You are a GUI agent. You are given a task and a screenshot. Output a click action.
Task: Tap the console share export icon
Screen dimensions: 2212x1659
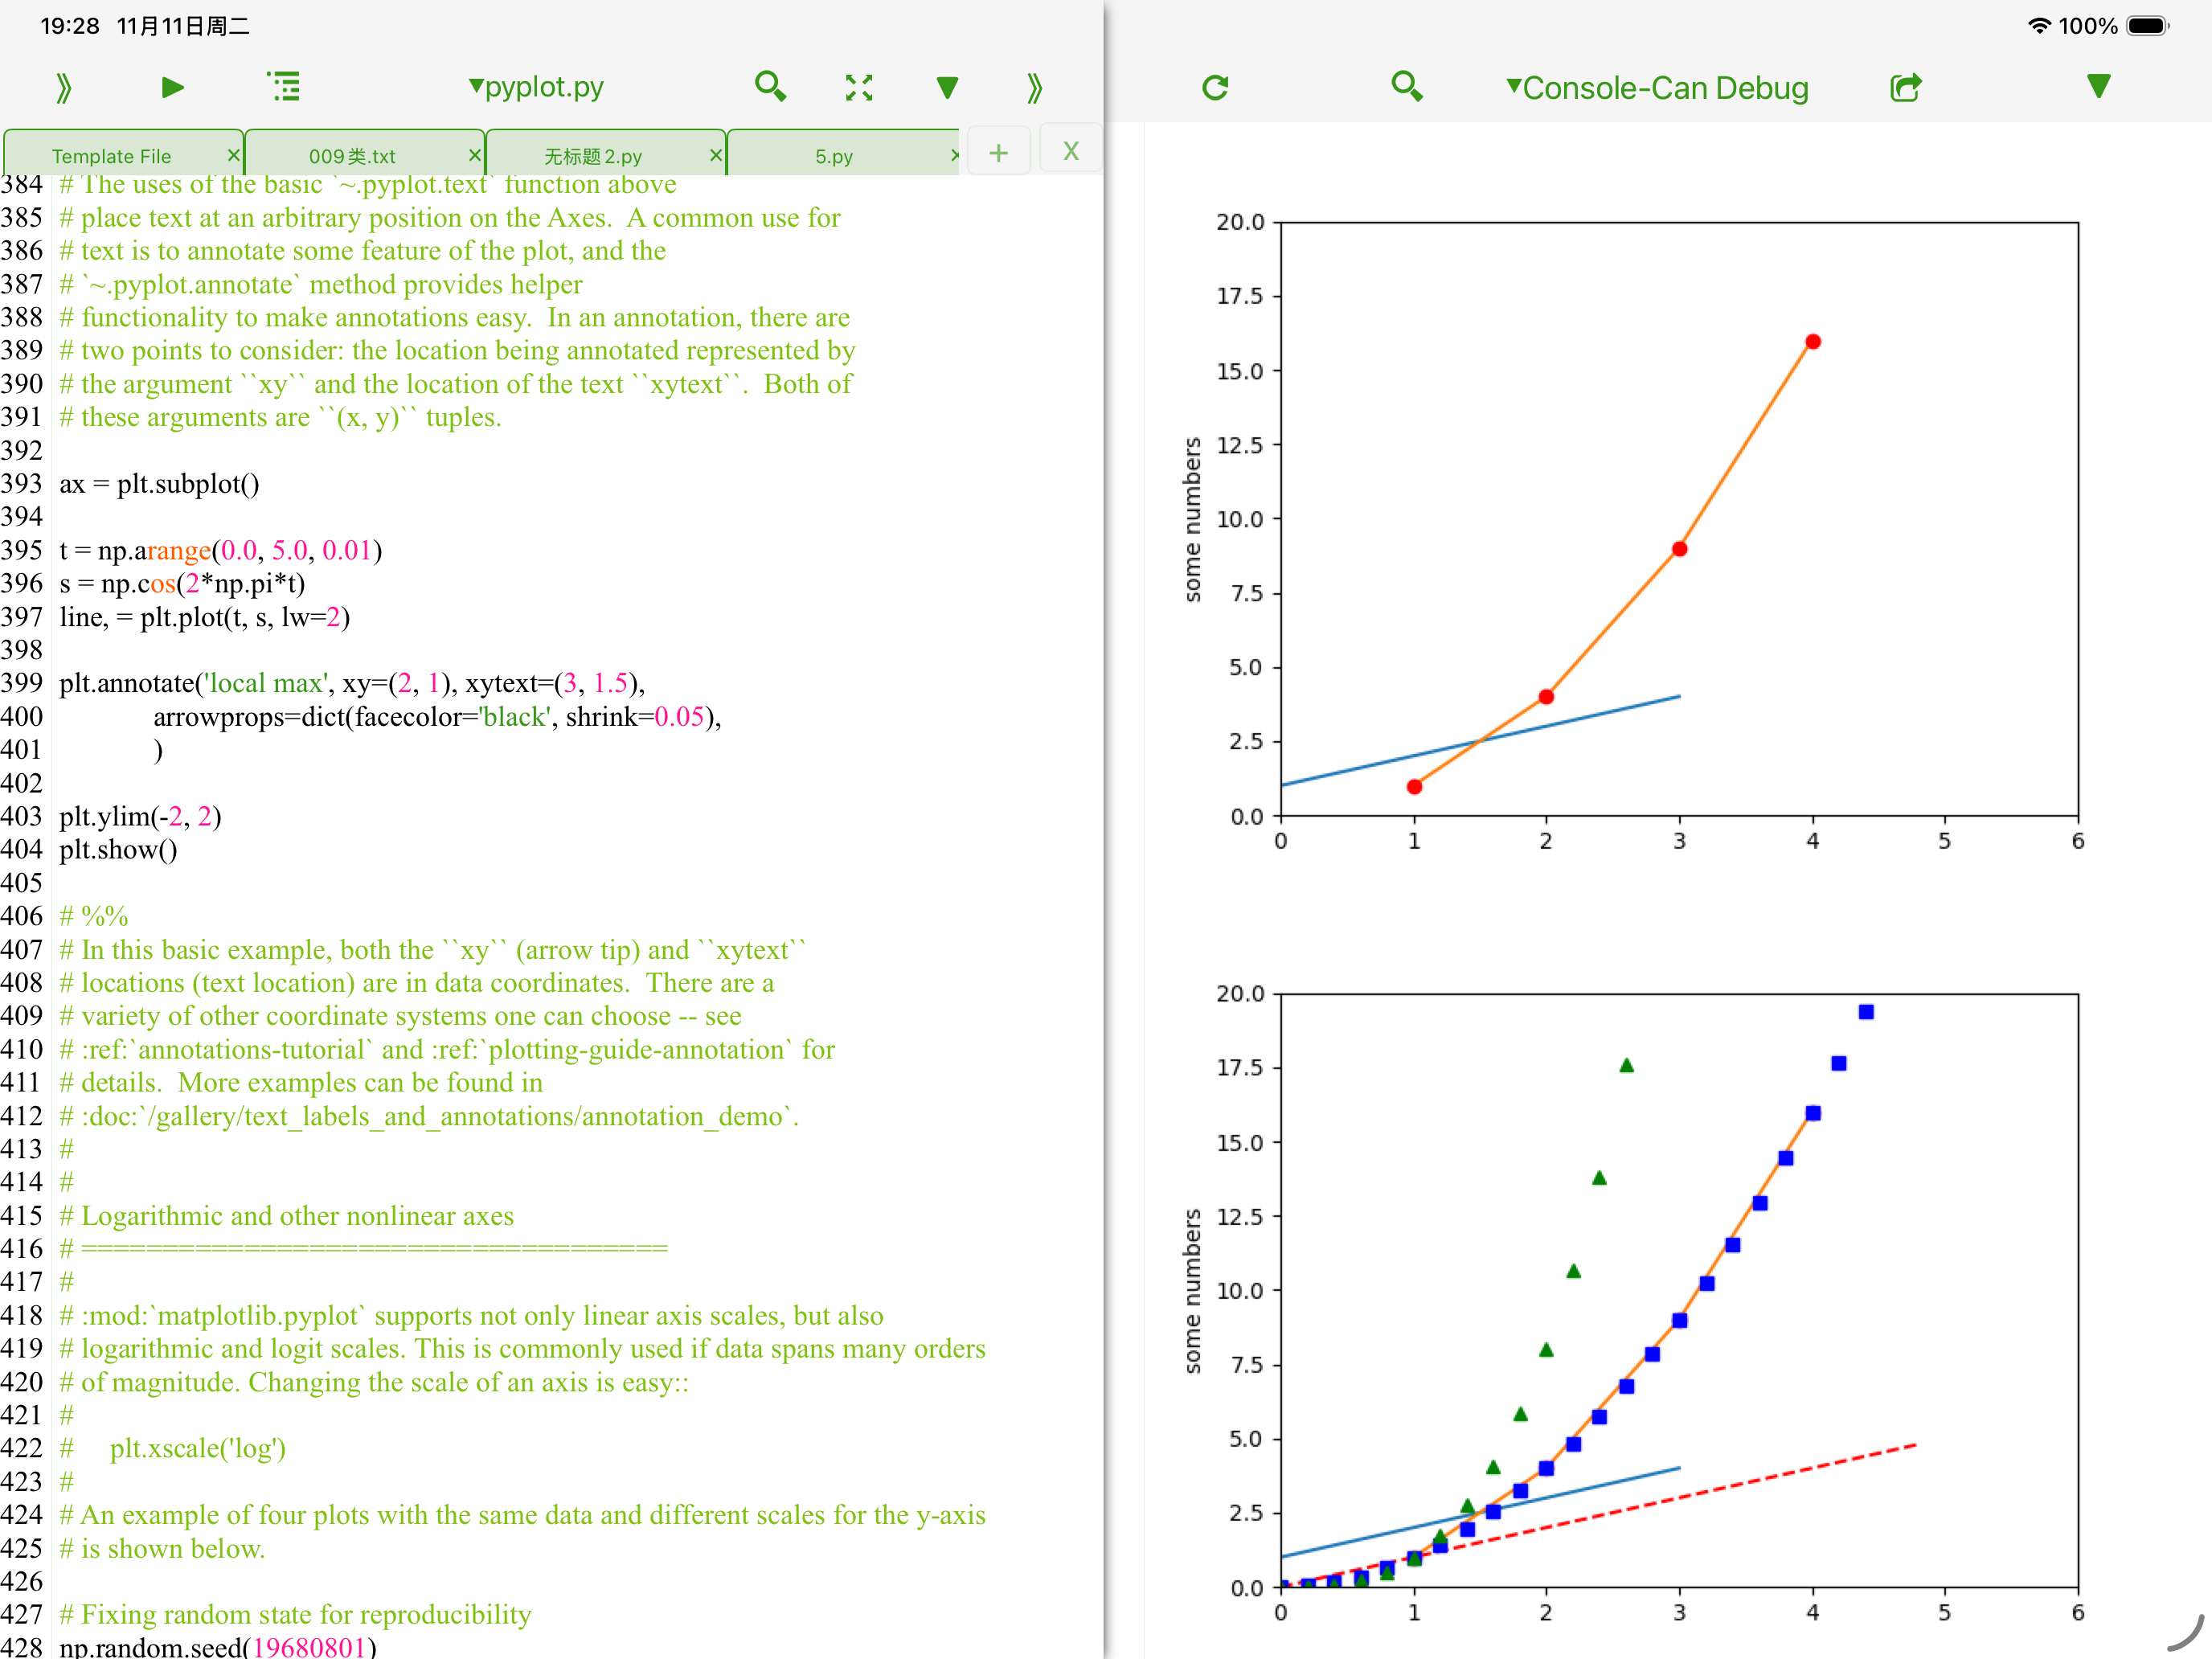click(1905, 88)
